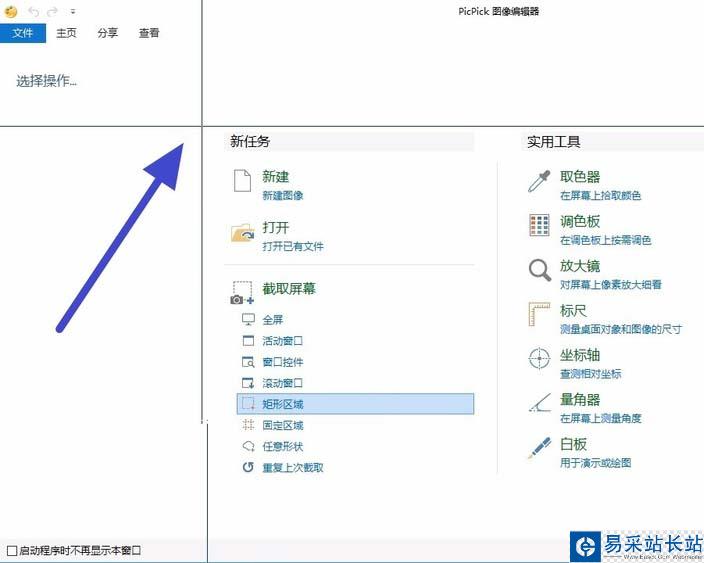The width and height of the screenshot is (704, 563).
Task: Click the 白板 pen icon
Action: [x=539, y=448]
